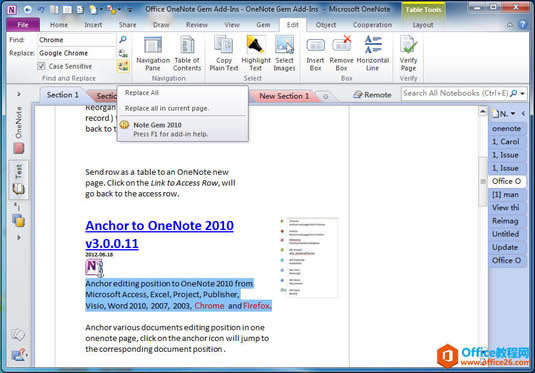Run Verify Page
The height and width of the screenshot is (373, 535).
coord(408,54)
